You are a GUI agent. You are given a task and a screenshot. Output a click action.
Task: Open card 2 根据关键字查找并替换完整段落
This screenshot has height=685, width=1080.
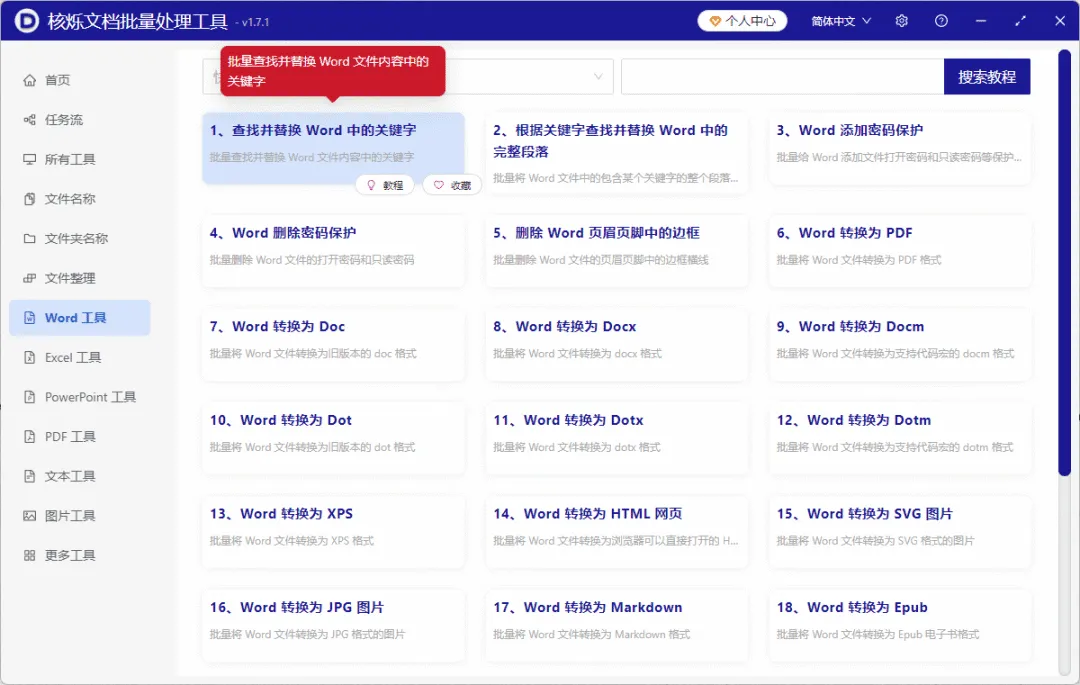(616, 154)
